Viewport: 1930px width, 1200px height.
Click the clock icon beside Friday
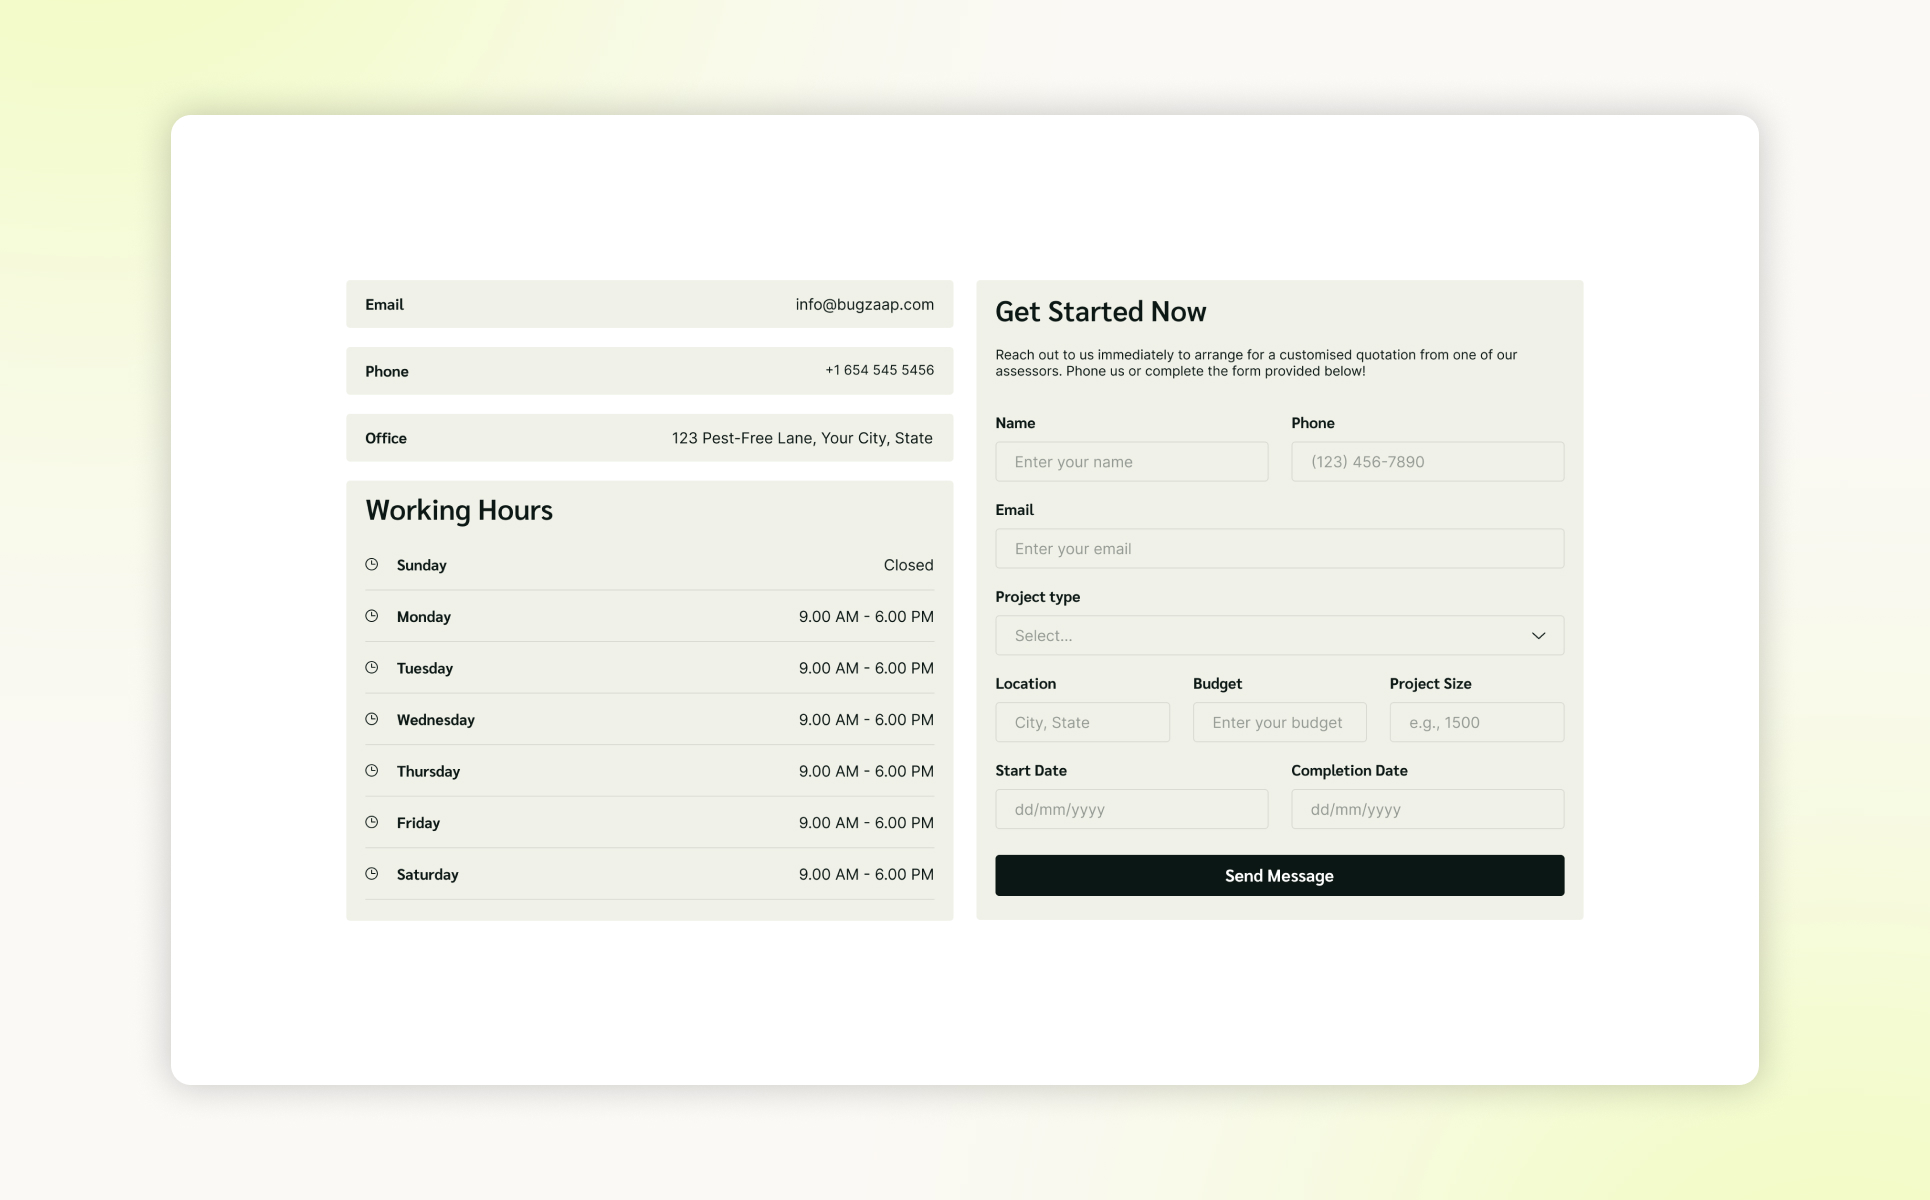[x=372, y=822]
